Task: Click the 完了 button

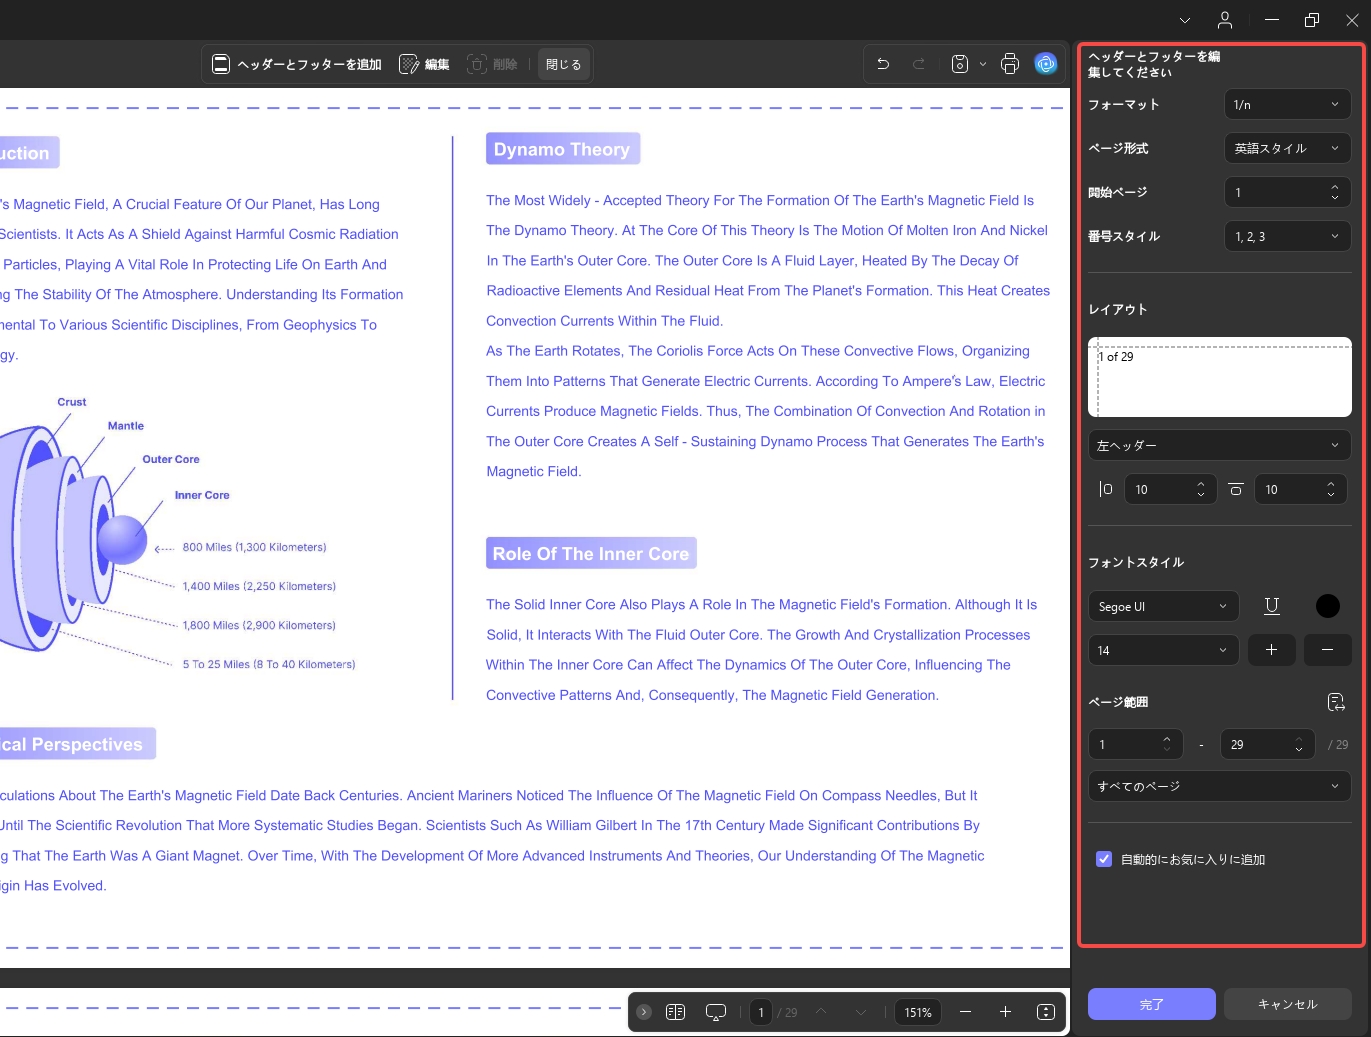Action: coord(1152,1004)
